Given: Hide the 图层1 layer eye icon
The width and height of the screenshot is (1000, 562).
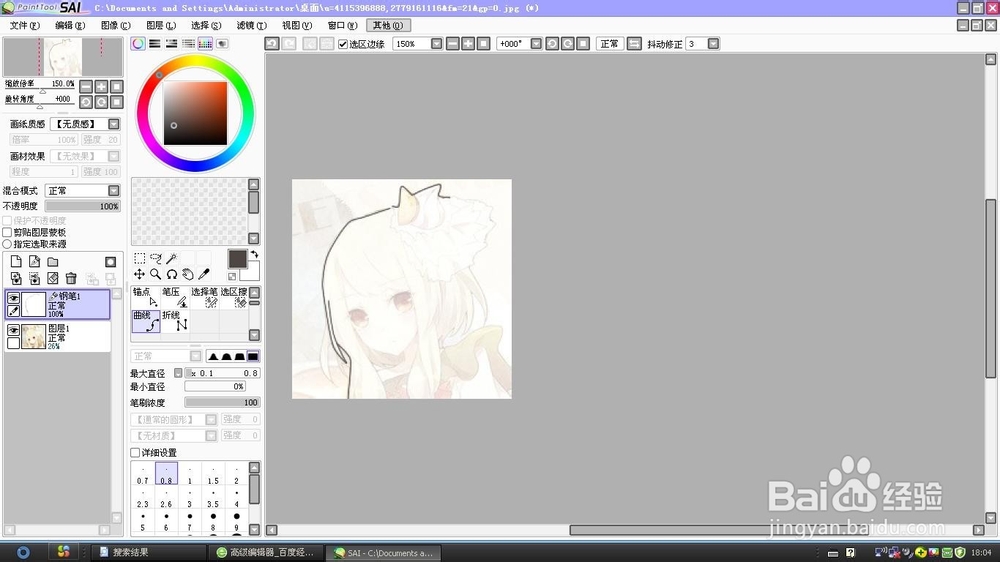Looking at the screenshot, I should pos(13,330).
